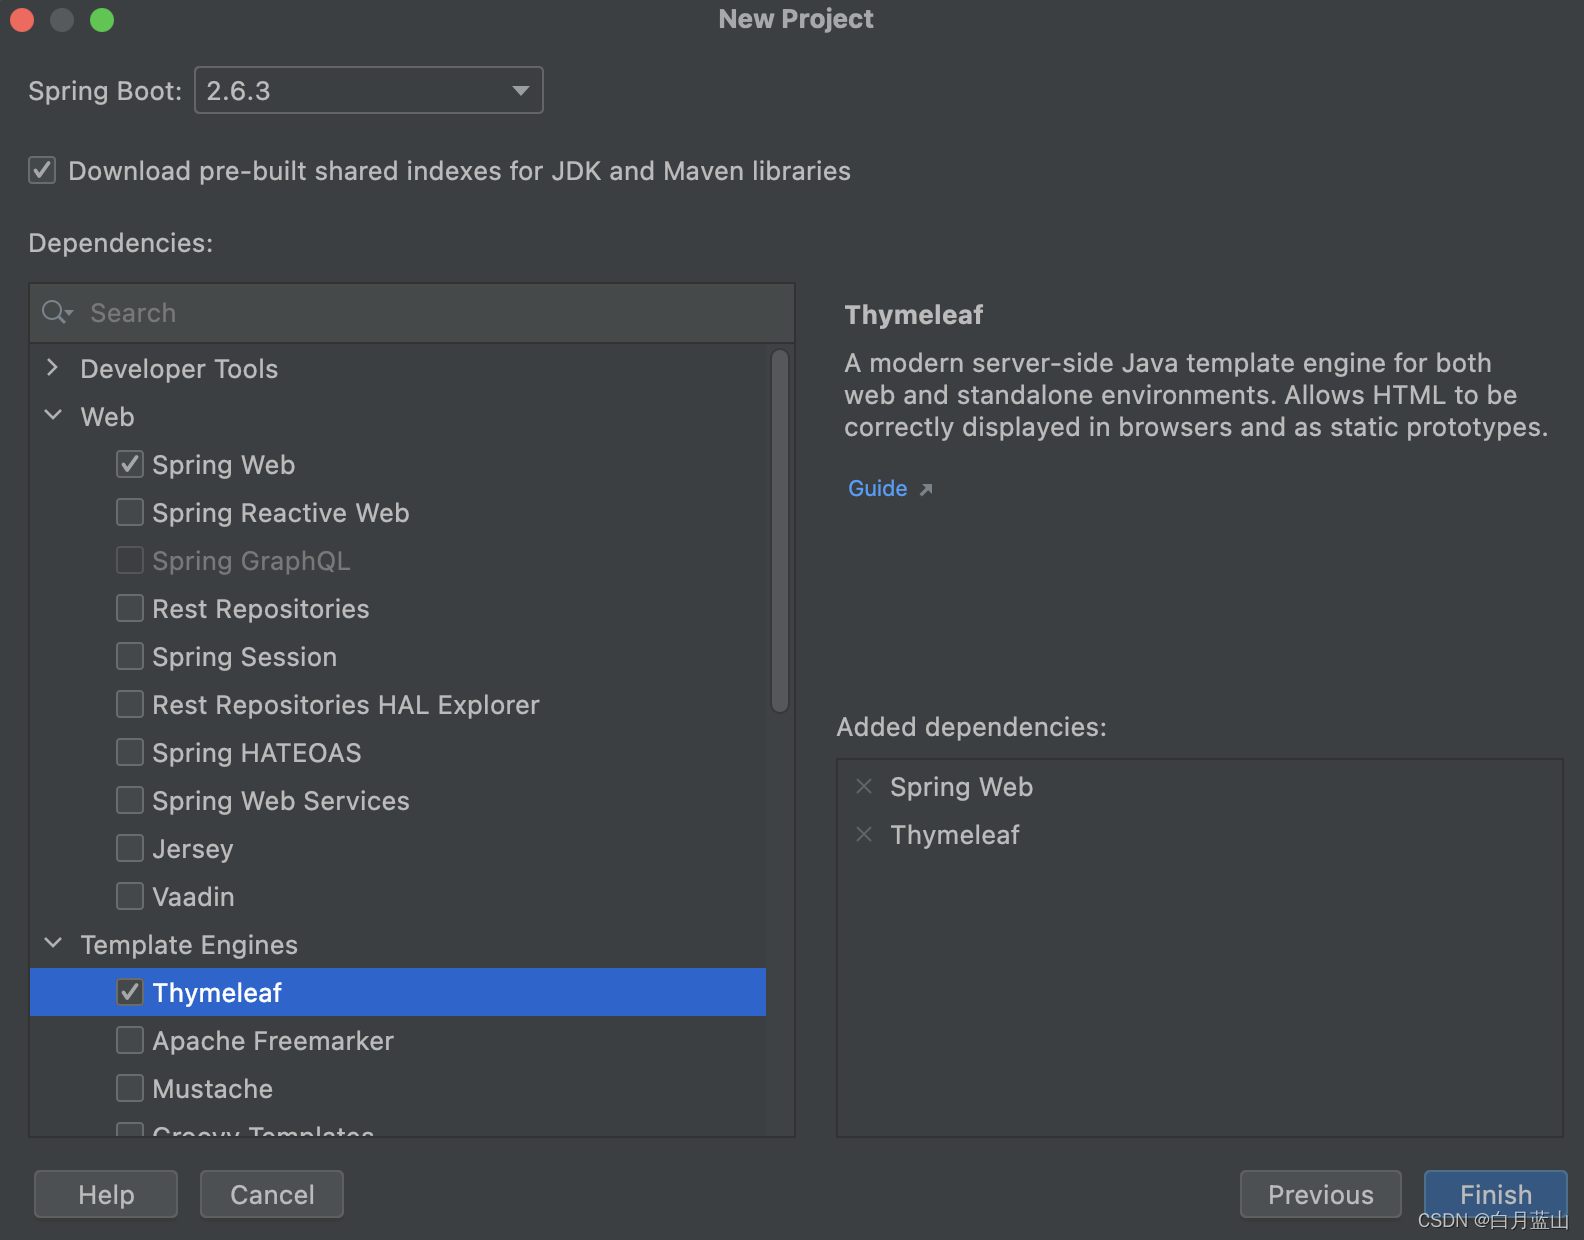1584x1240 pixels.
Task: Enable the Mustache template engine checkbox
Action: 130,1089
